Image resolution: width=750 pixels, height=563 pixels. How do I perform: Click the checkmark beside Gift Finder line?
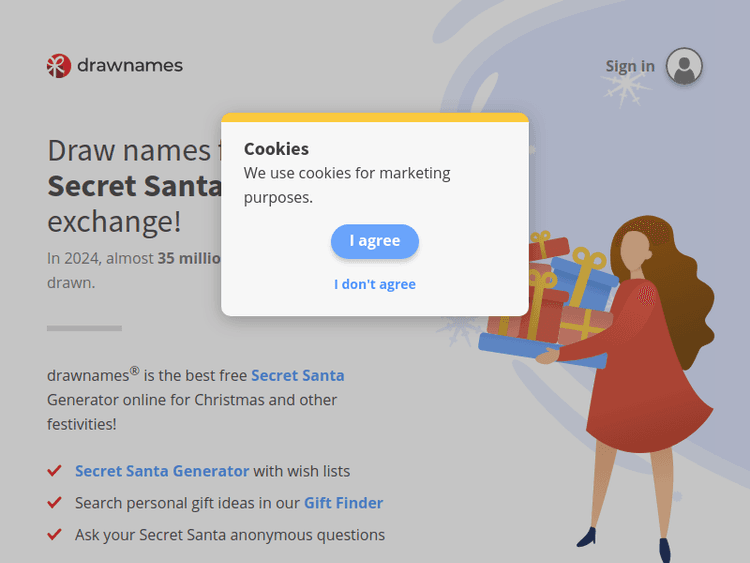54,503
